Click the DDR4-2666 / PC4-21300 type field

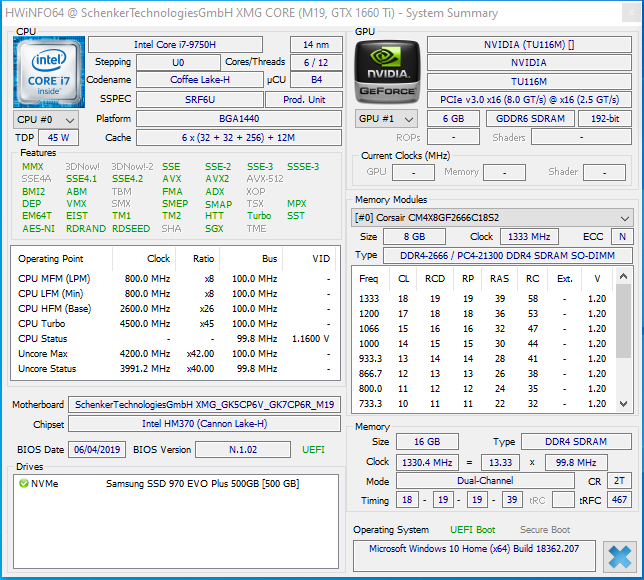(x=508, y=255)
